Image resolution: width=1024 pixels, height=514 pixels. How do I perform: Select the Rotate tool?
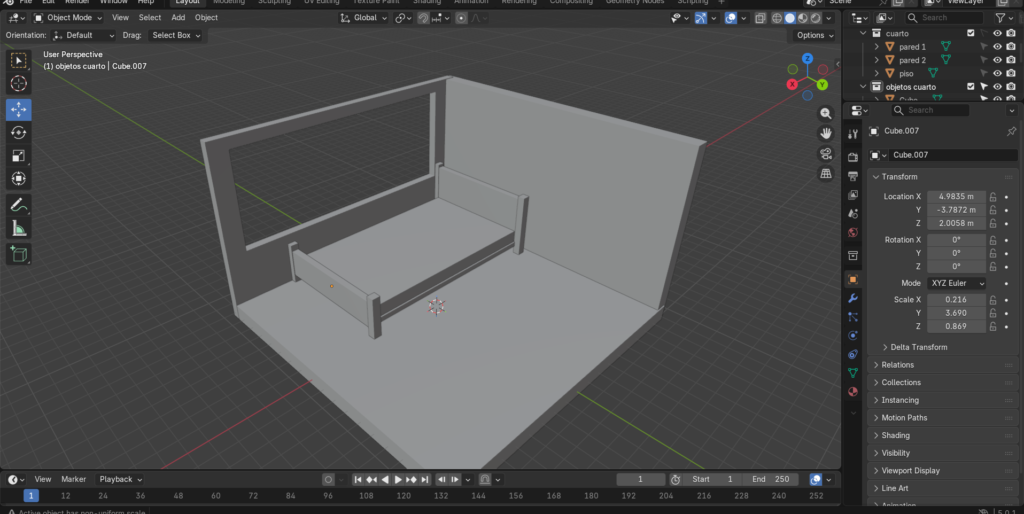pos(18,132)
